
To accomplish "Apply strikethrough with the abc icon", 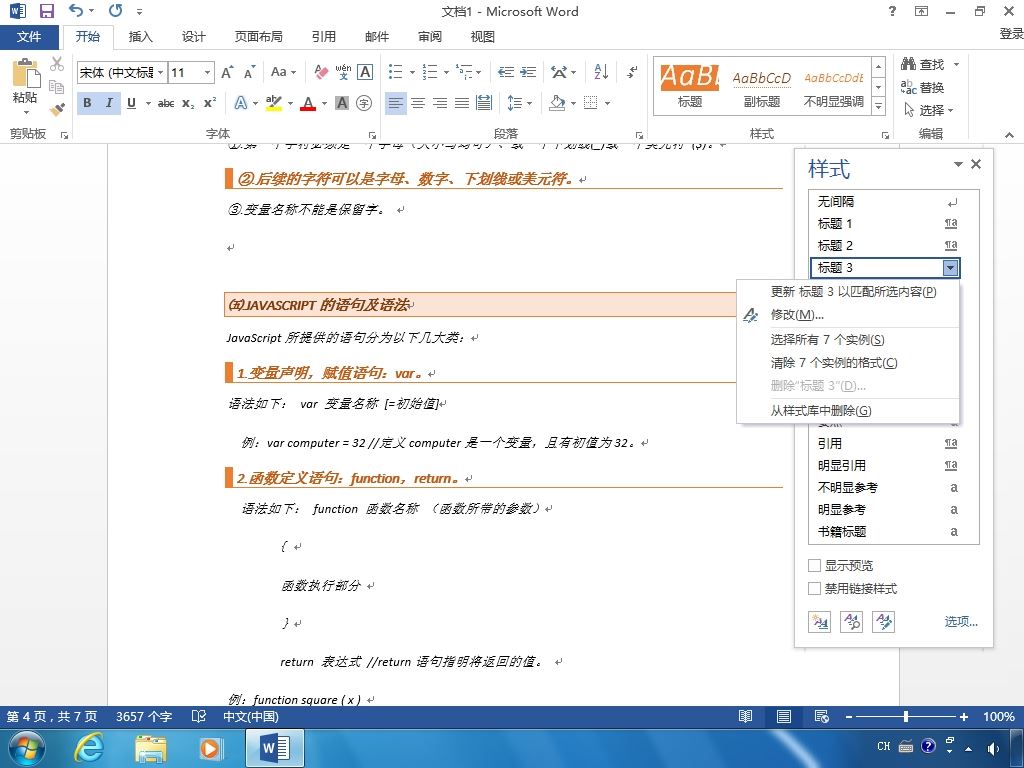I will pos(166,103).
